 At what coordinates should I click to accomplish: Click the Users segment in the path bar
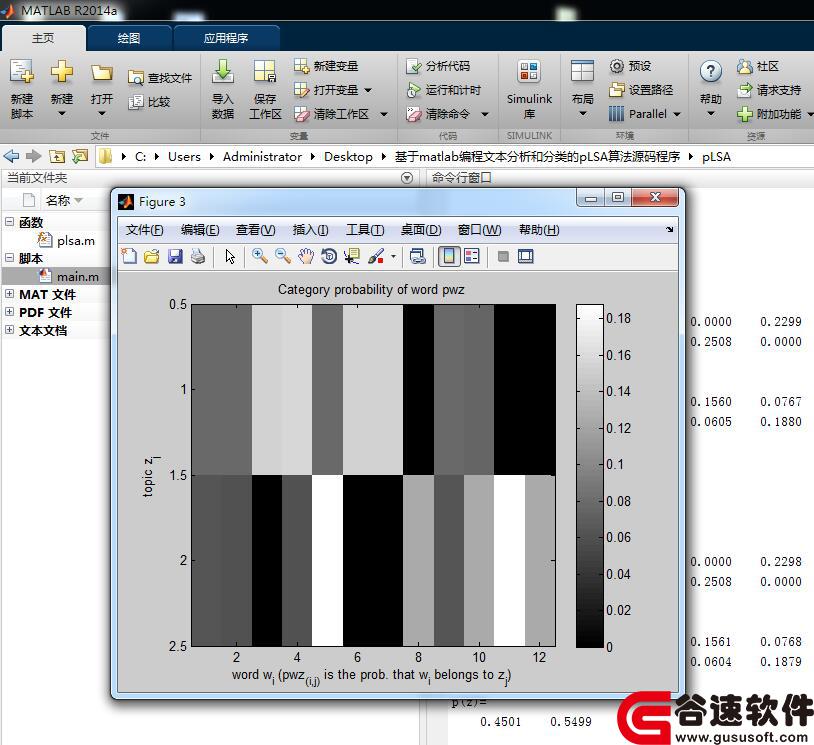pyautogui.click(x=184, y=157)
